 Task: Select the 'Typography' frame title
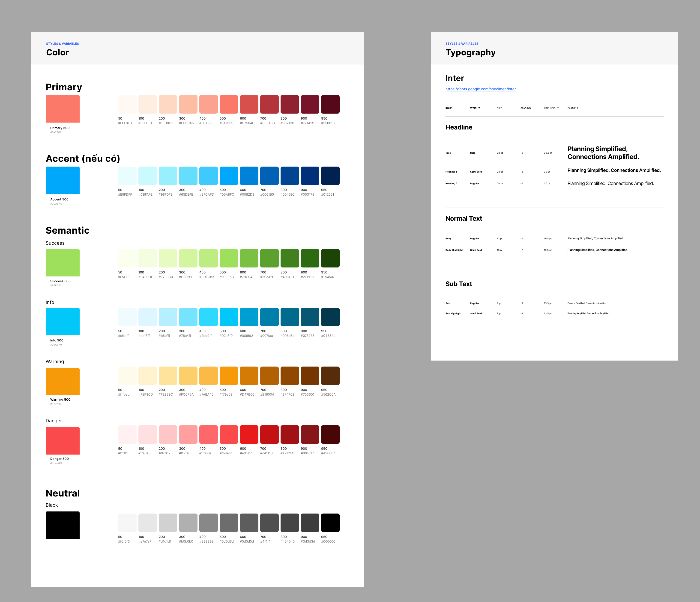point(471,52)
